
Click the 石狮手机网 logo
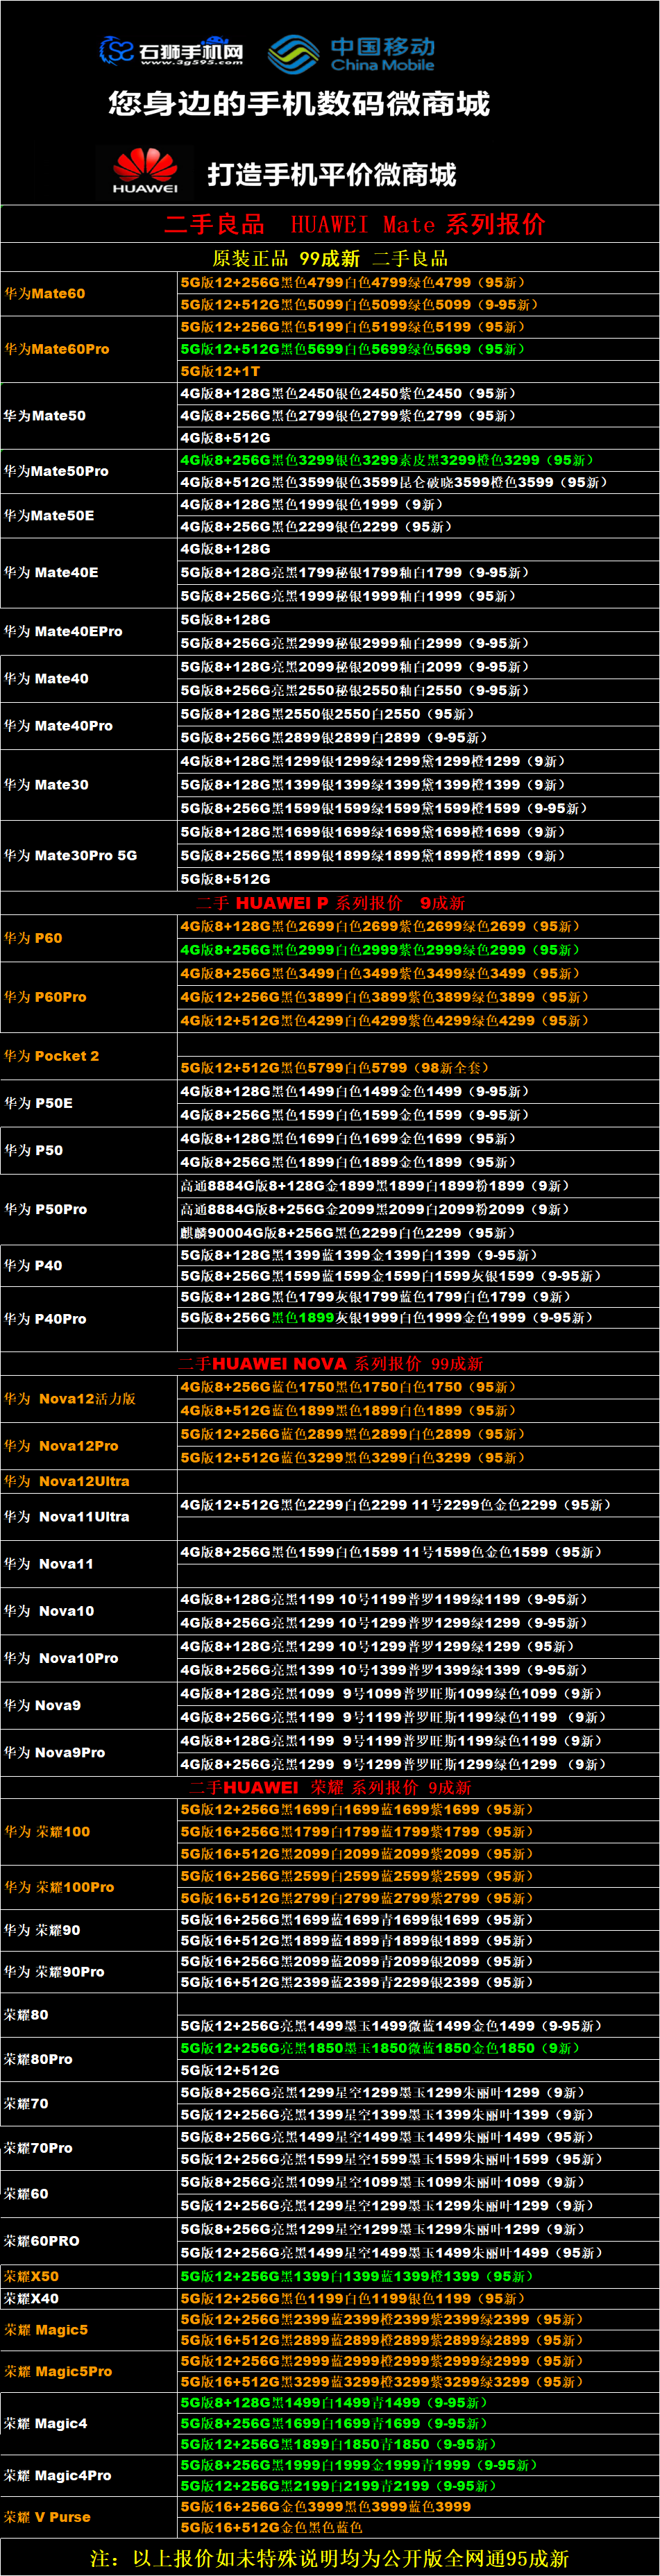(x=171, y=50)
